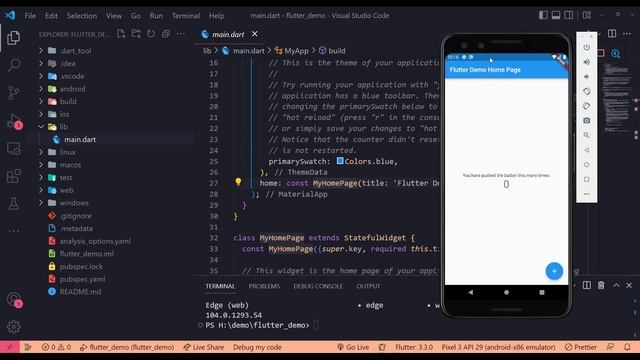Open the Extensions view
The height and width of the screenshot is (360, 640).
[13, 176]
